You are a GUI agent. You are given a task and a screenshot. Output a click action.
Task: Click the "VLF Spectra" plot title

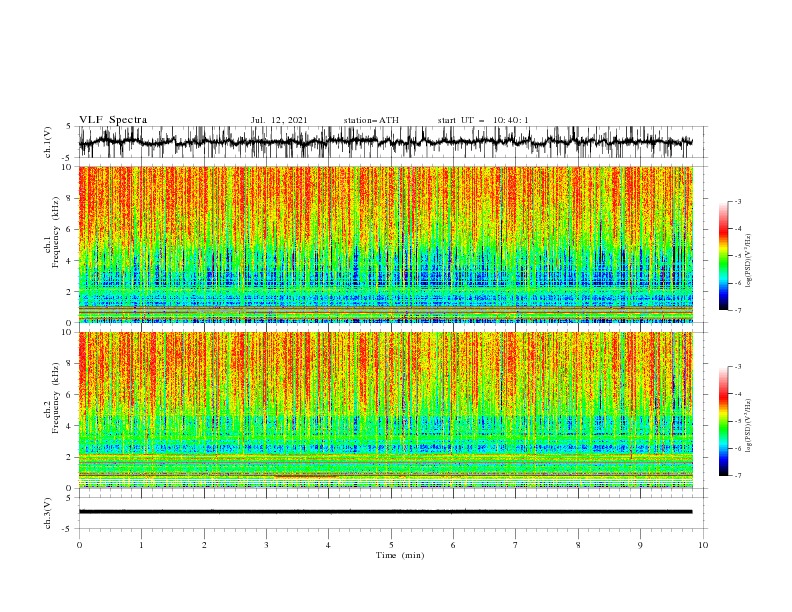point(113,120)
